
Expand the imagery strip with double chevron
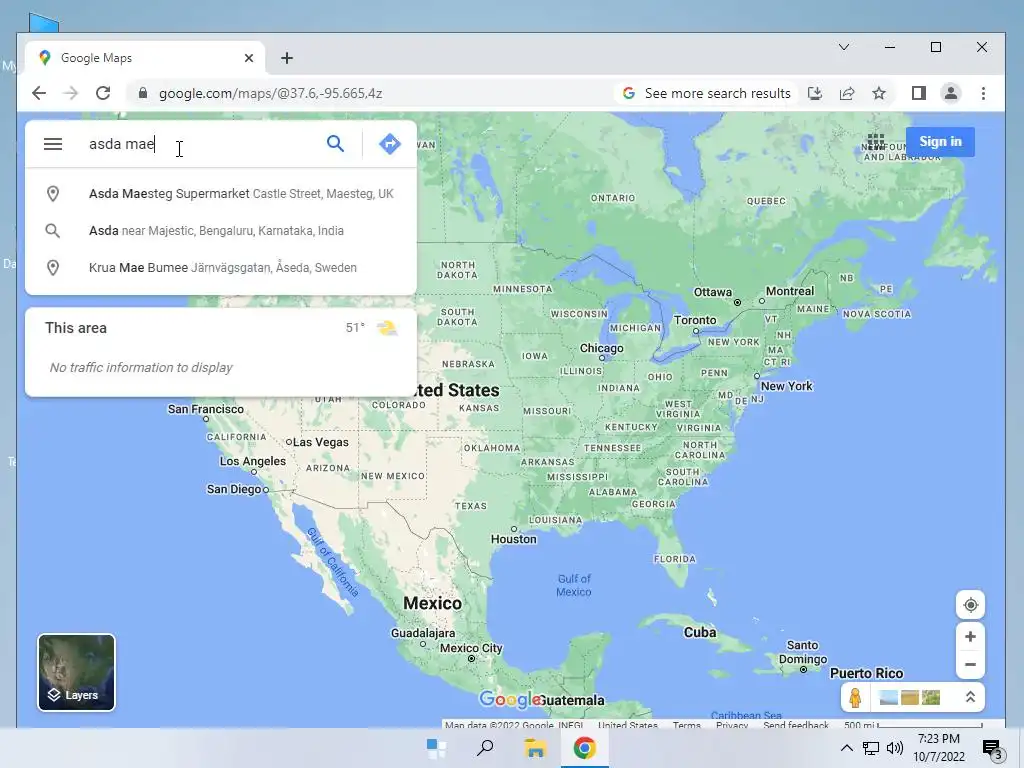970,697
